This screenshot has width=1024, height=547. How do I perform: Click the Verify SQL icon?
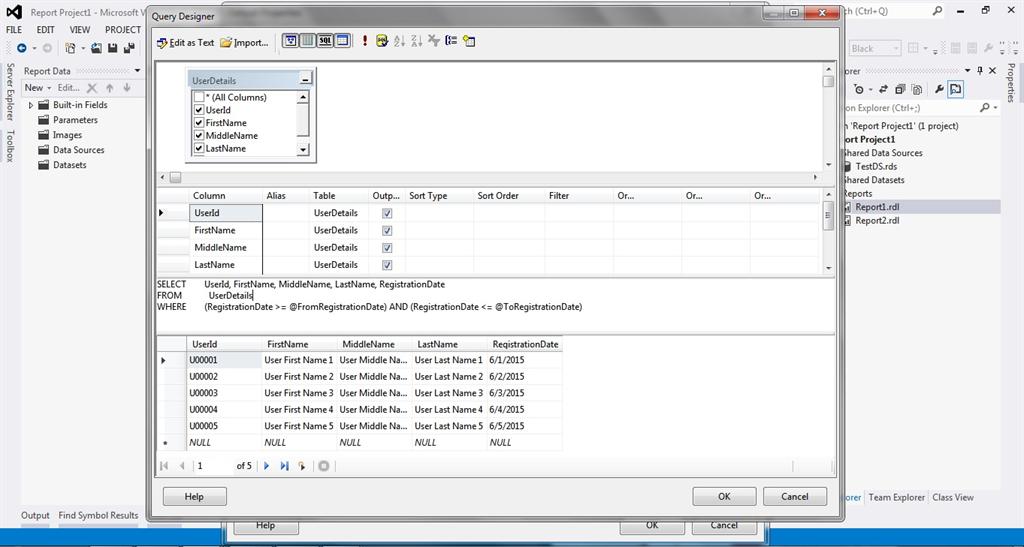tap(382, 41)
